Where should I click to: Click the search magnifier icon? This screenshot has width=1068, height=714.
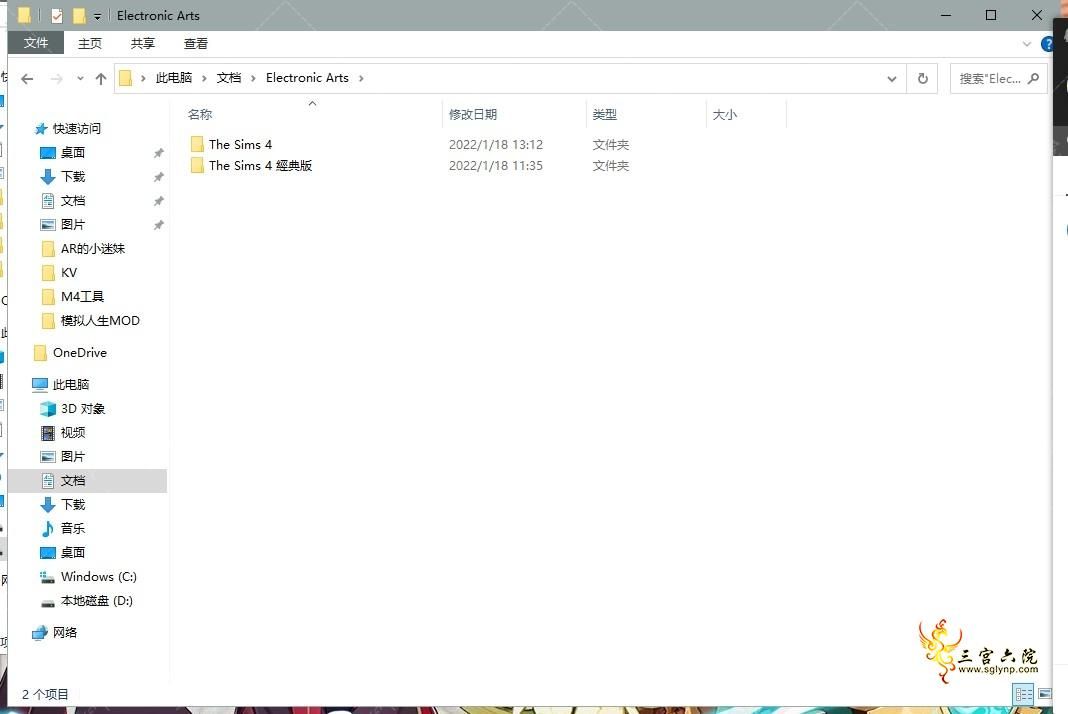coord(1033,78)
